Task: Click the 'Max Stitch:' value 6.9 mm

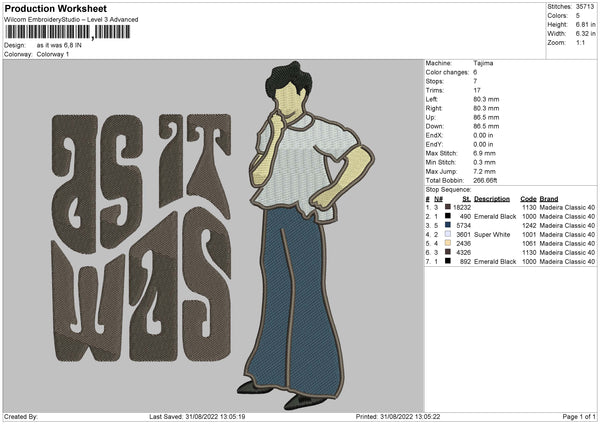Action: tap(484, 153)
